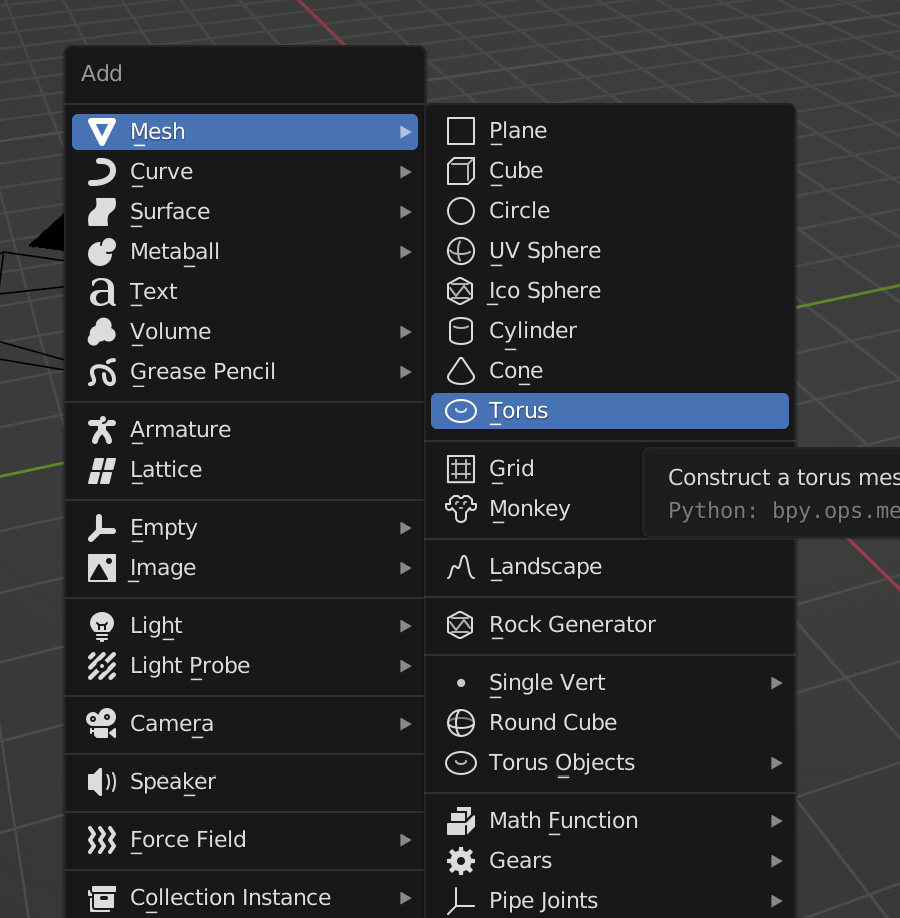Click the Plane square icon

tap(461, 131)
